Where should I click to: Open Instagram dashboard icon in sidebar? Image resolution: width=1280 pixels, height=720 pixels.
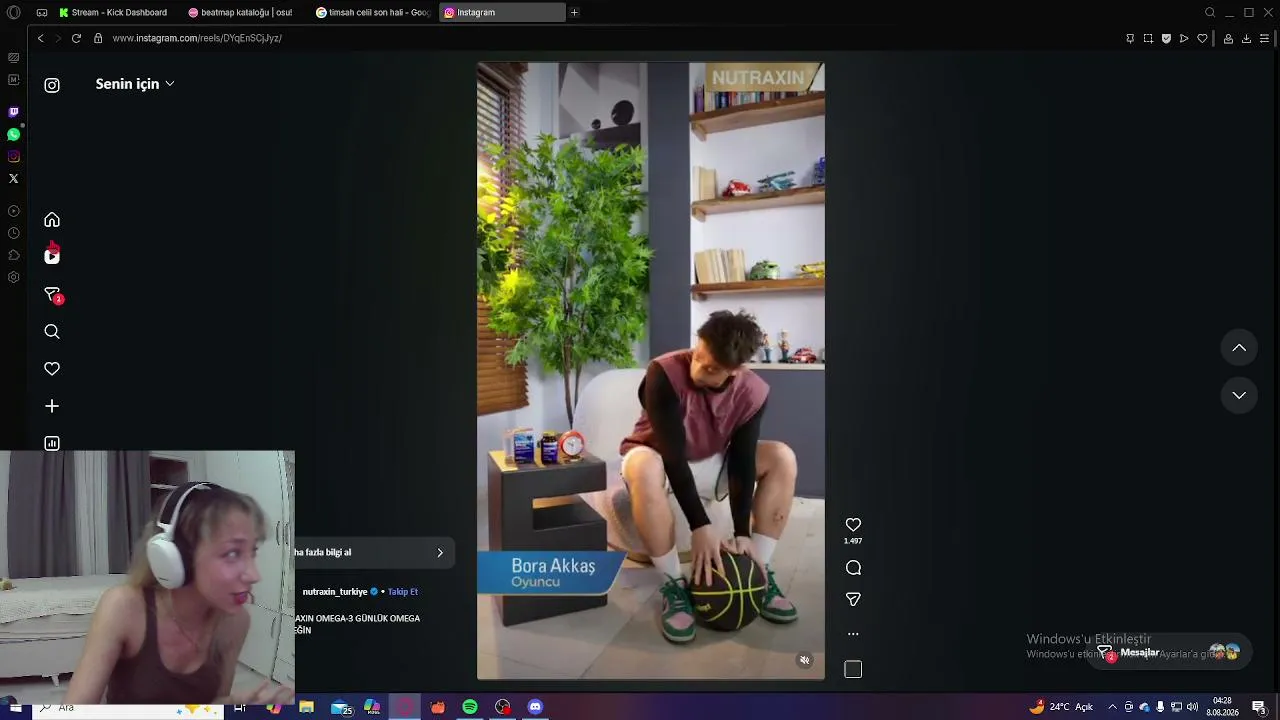52,443
